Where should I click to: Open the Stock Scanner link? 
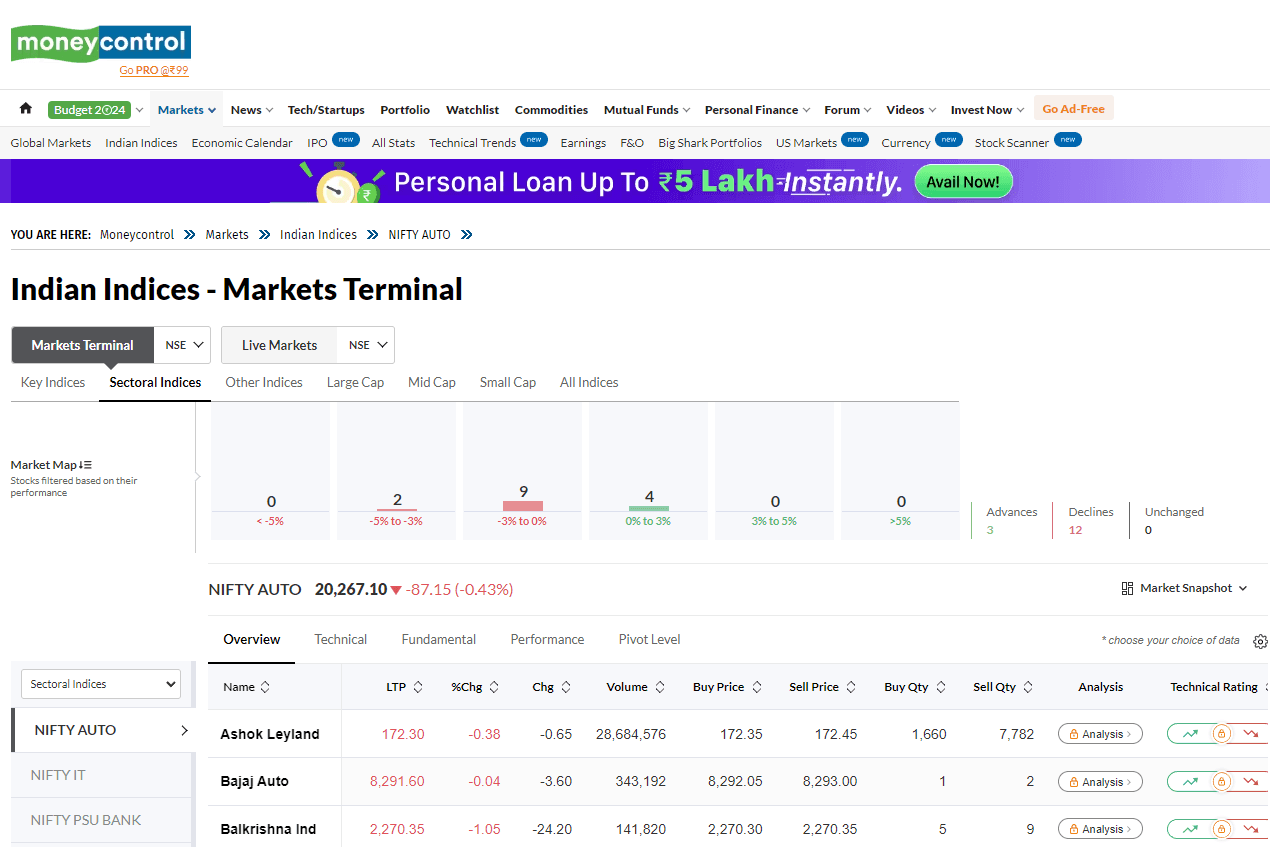[x=1012, y=143]
